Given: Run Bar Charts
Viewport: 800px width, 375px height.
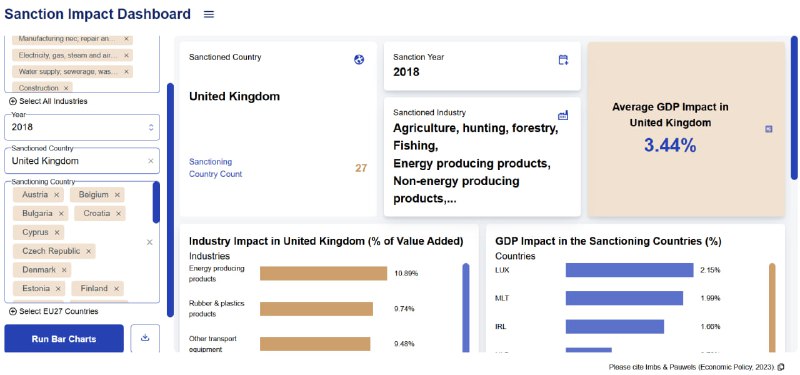Looking at the screenshot, I should pyautogui.click(x=64, y=339).
